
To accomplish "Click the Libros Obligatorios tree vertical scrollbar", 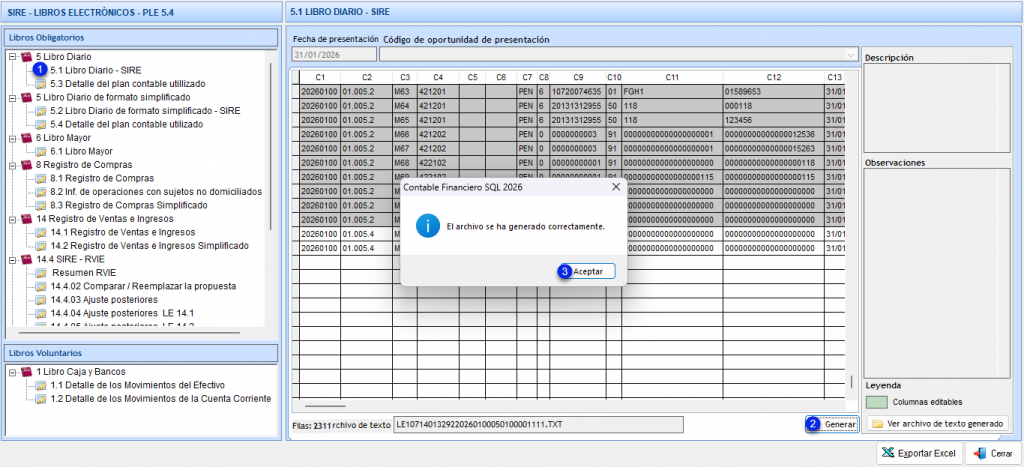I will tap(270, 146).
